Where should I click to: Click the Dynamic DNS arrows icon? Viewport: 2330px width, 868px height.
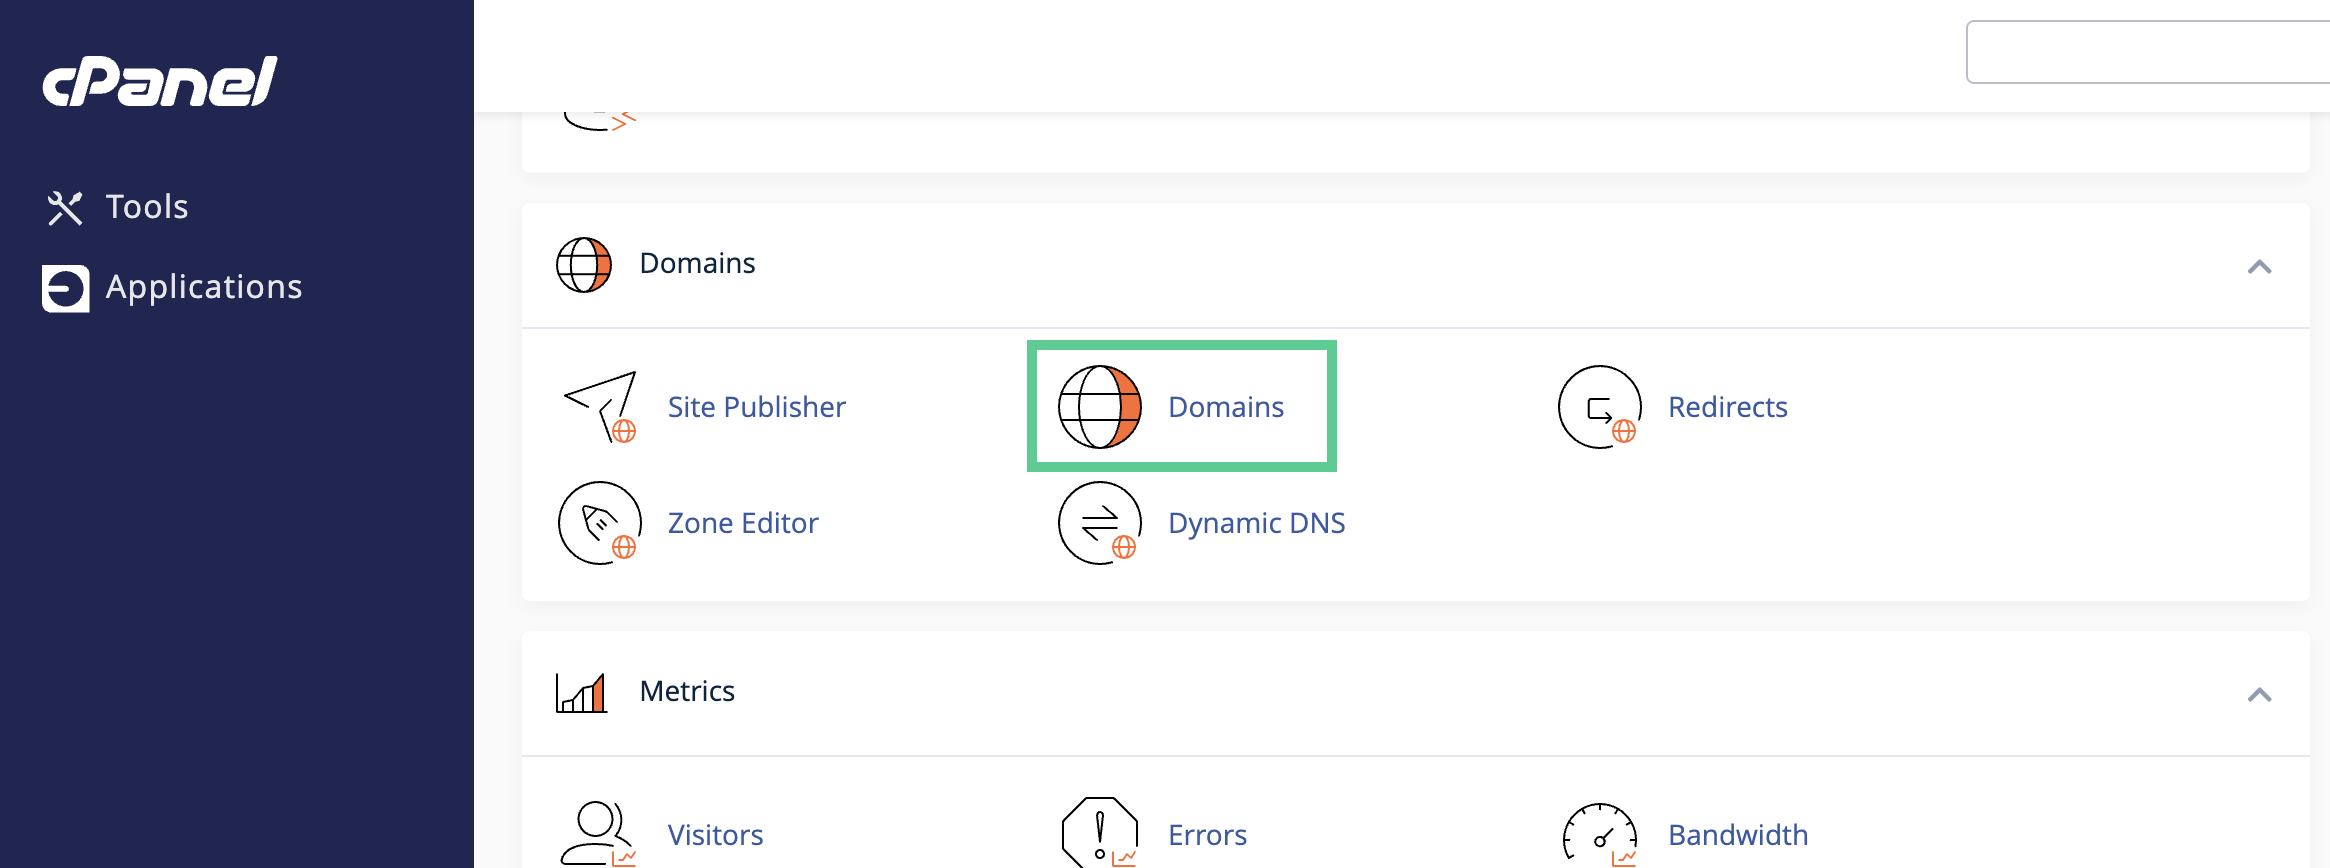[x=1100, y=523]
